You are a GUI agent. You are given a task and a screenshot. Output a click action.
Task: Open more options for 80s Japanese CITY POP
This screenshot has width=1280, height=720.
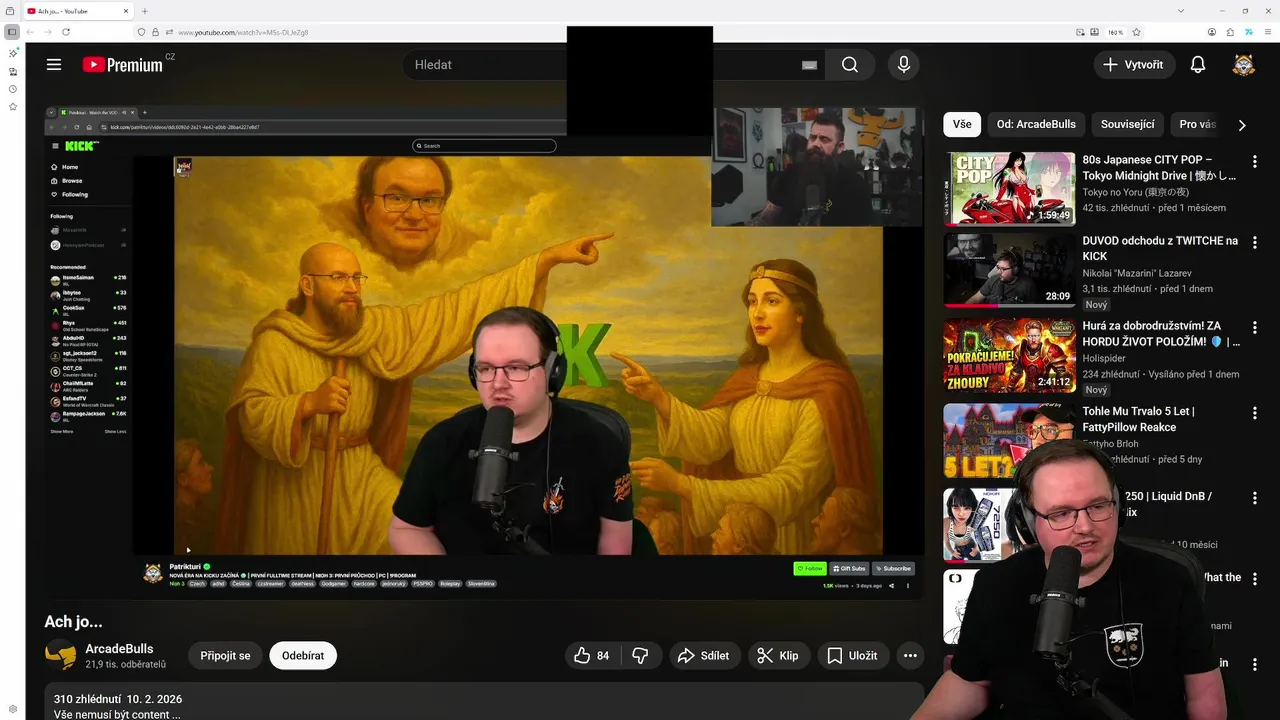pyautogui.click(x=1254, y=161)
